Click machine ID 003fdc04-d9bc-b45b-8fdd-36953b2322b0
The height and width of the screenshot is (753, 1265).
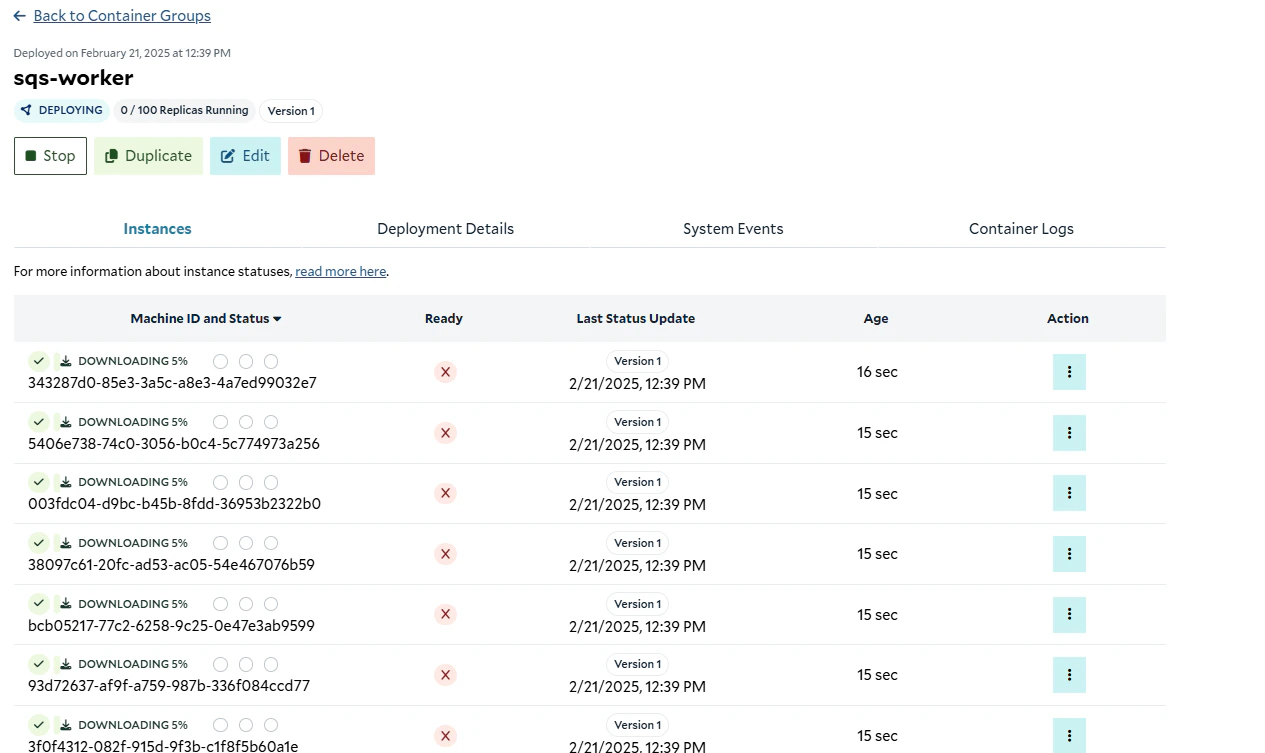click(174, 503)
